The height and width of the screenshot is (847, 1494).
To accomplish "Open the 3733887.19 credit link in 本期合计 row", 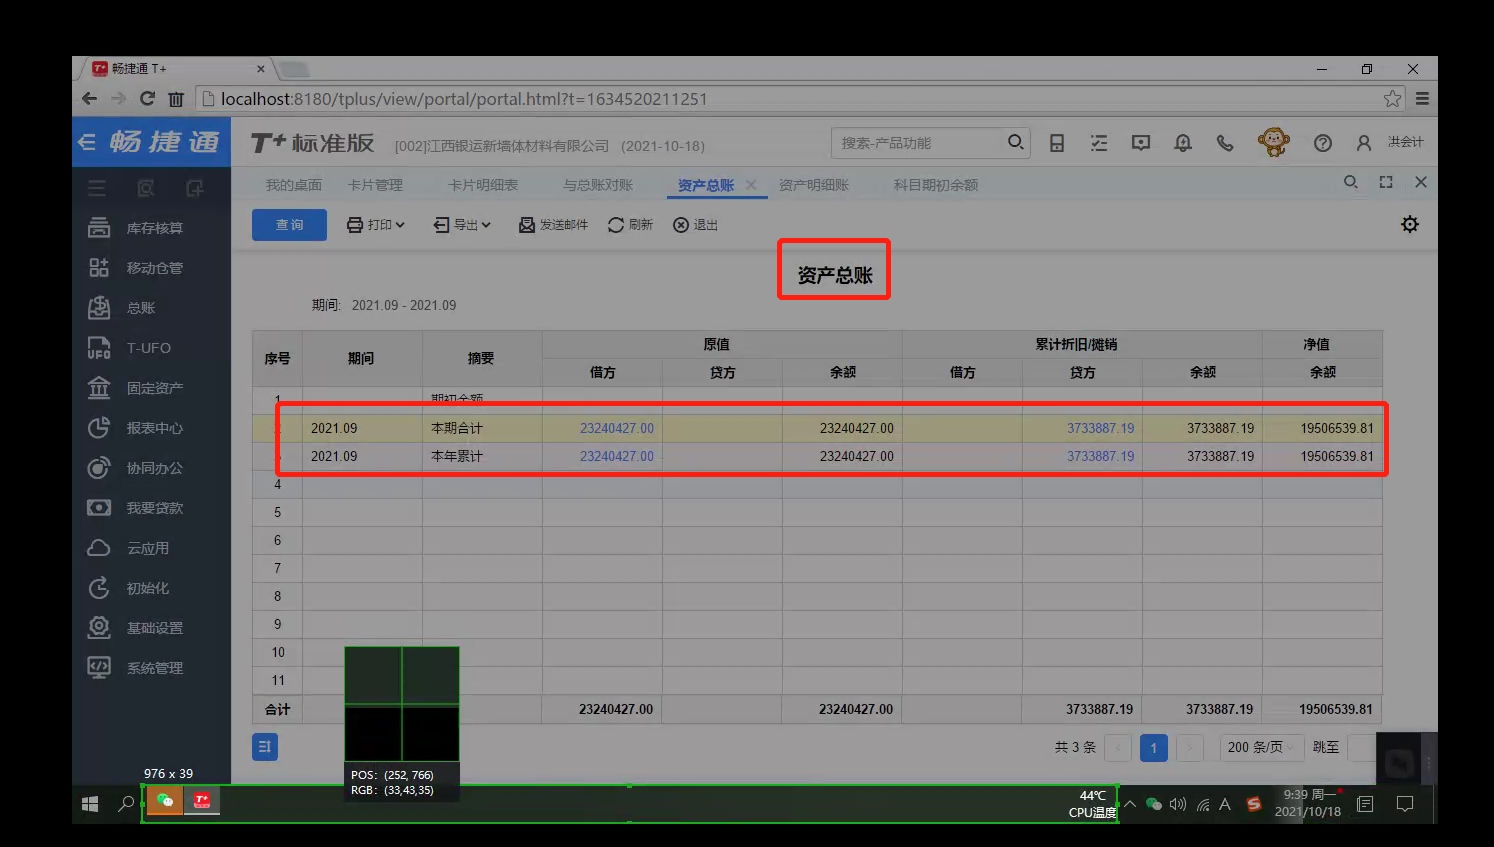I will (x=1100, y=428).
